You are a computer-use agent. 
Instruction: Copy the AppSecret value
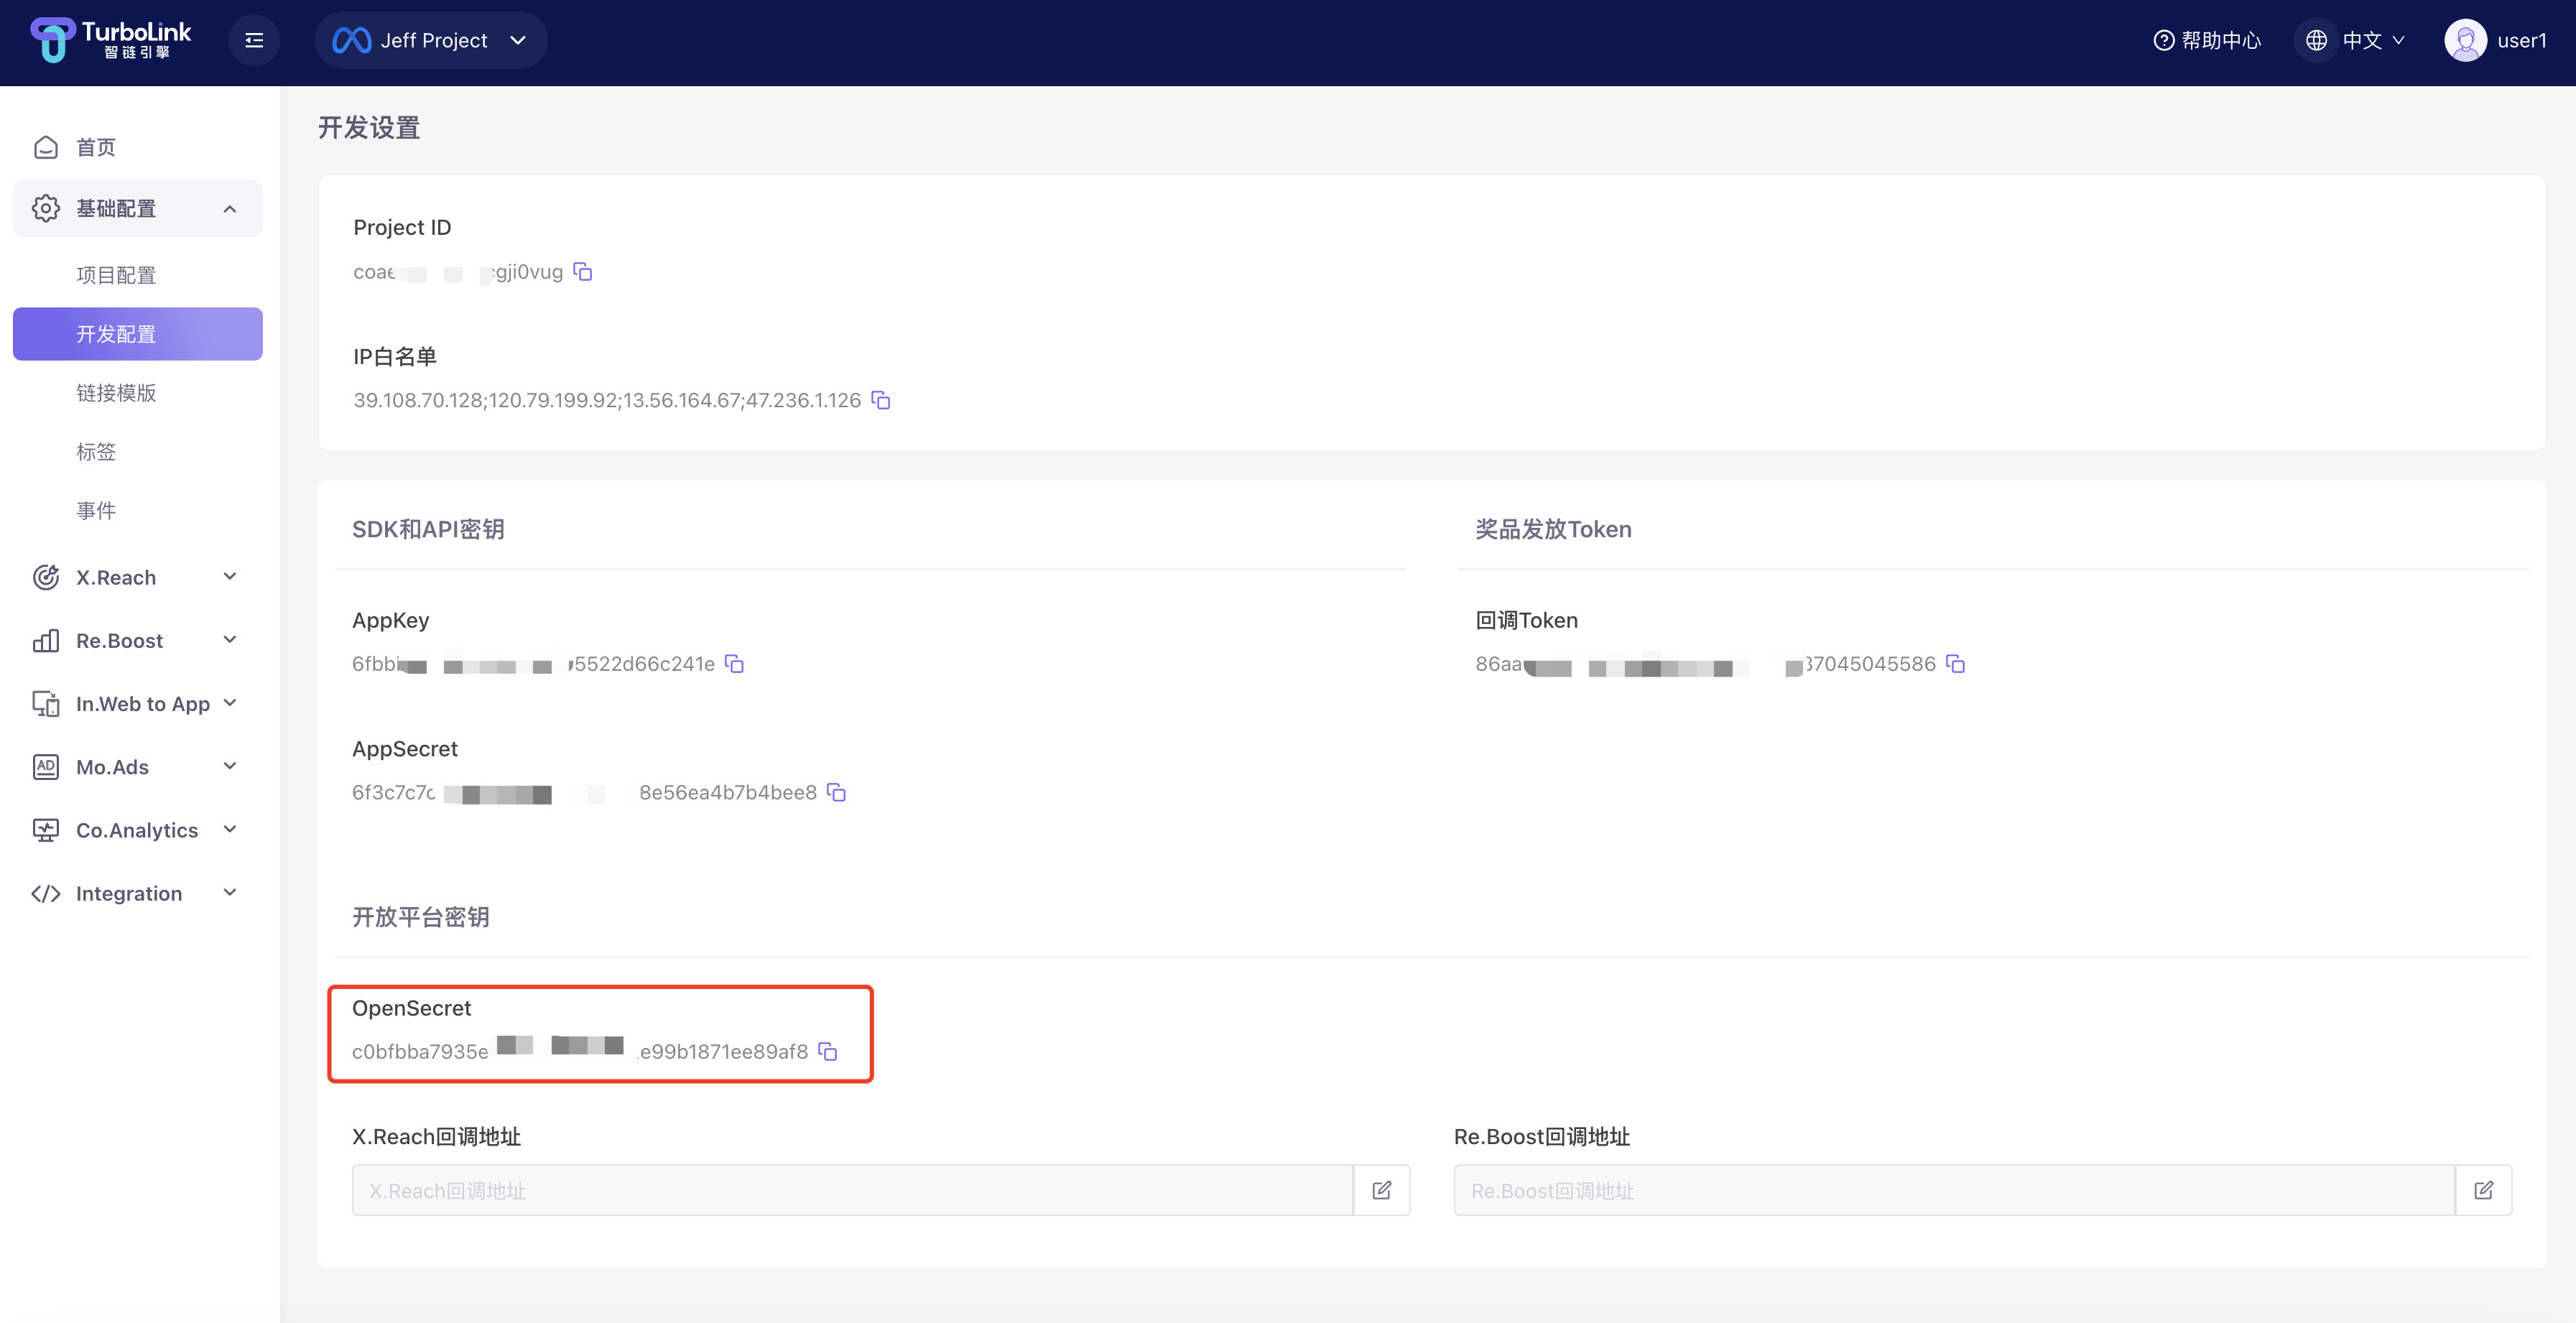tap(837, 793)
